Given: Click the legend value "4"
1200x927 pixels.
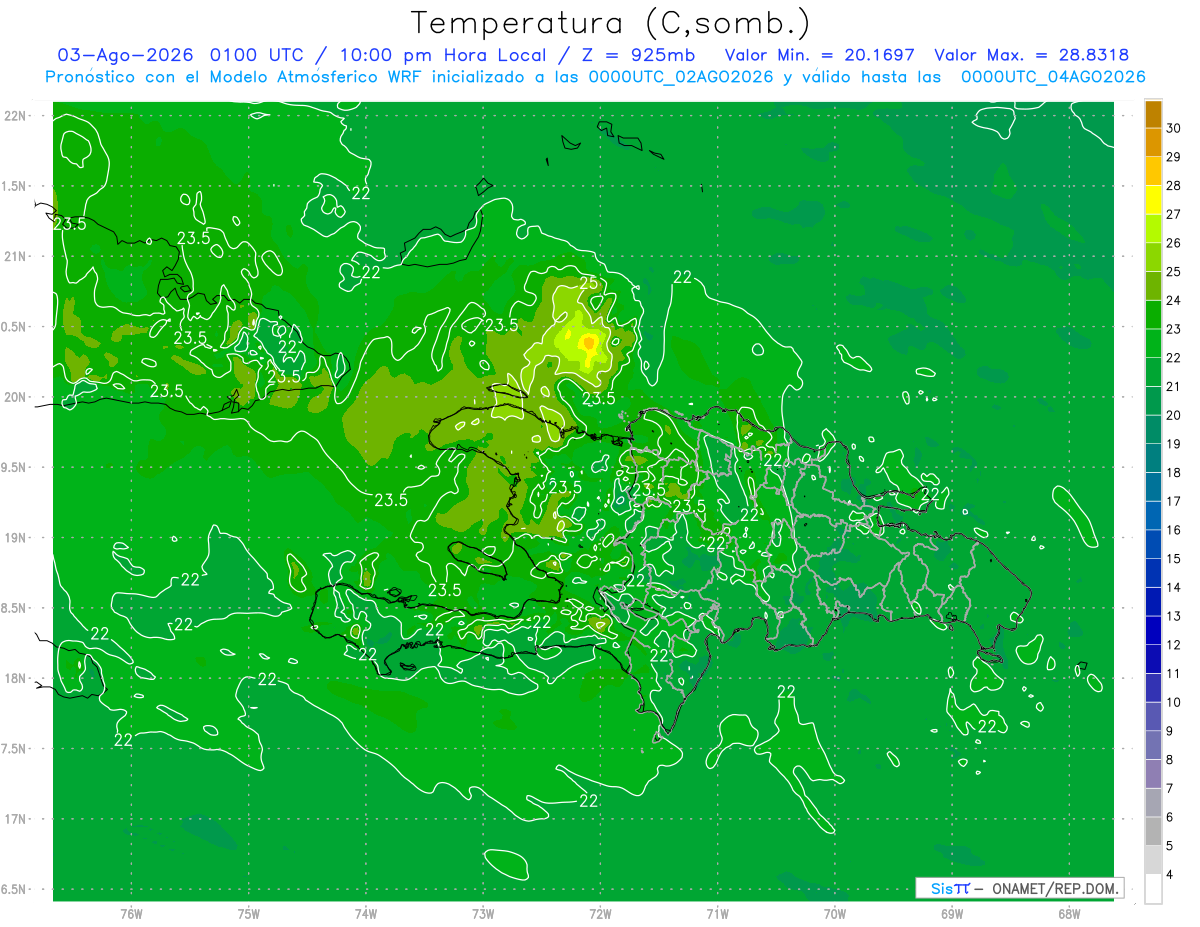Looking at the screenshot, I should 1171,875.
